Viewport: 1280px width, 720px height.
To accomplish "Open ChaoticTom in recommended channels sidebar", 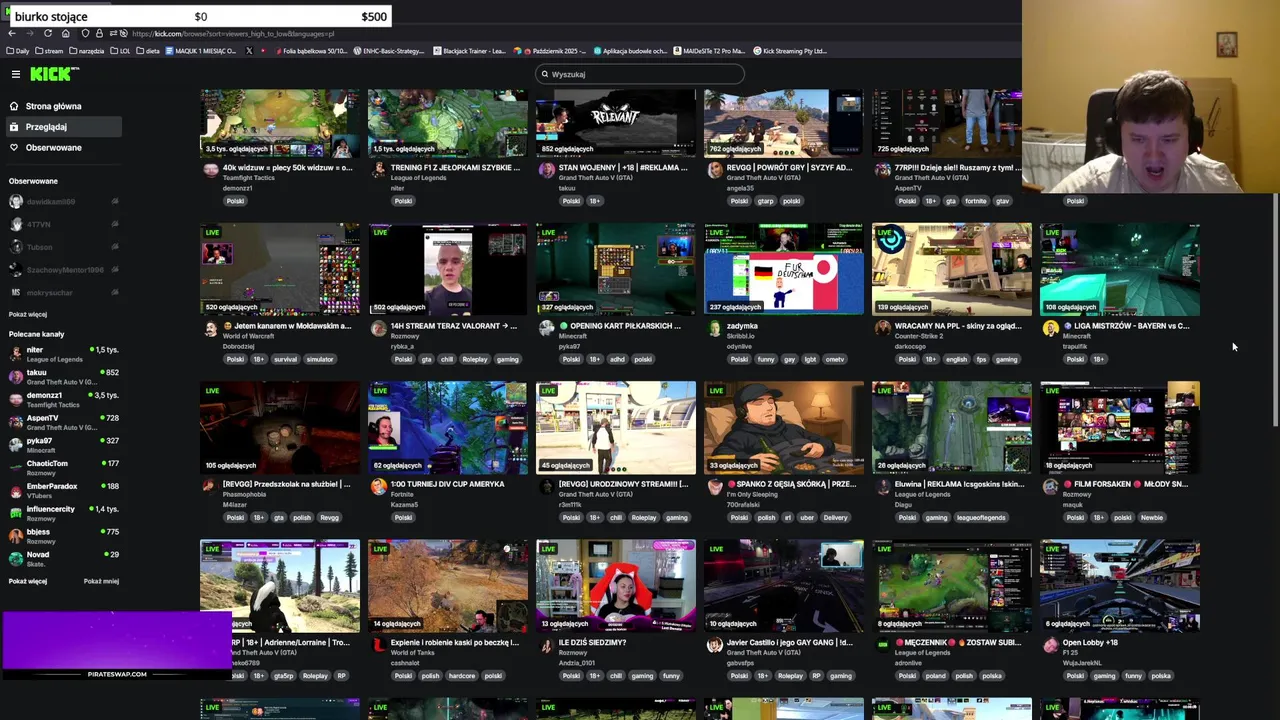I will 63,468.
